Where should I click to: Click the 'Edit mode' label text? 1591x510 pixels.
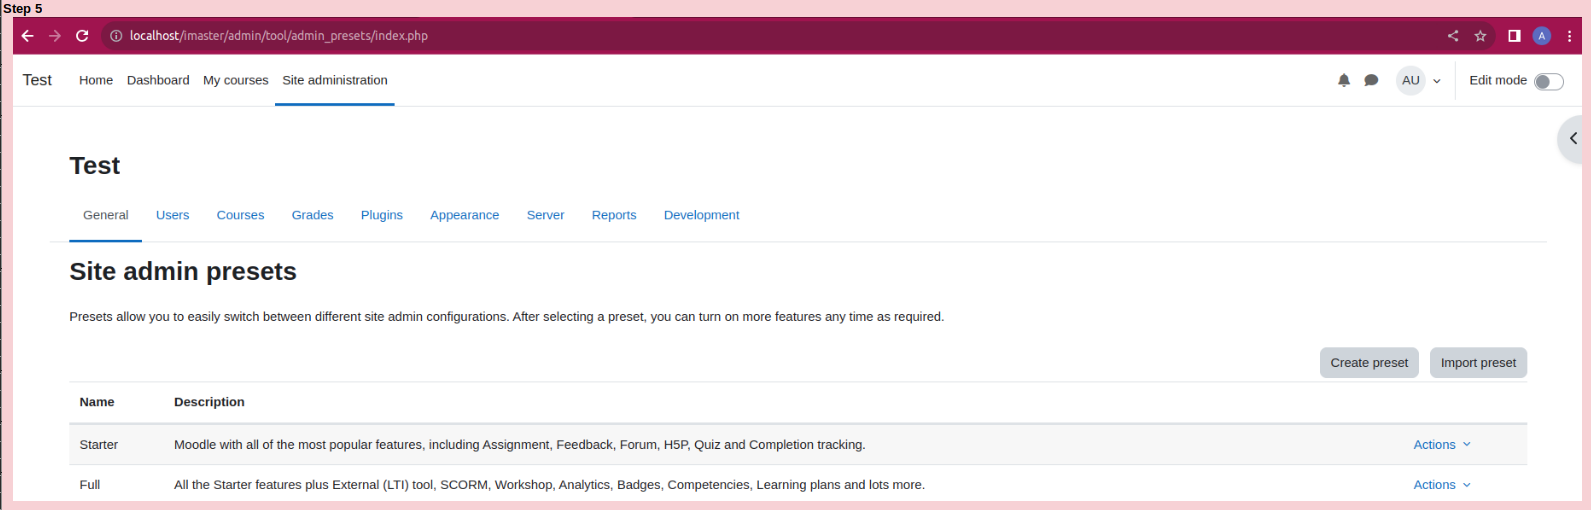tap(1498, 80)
